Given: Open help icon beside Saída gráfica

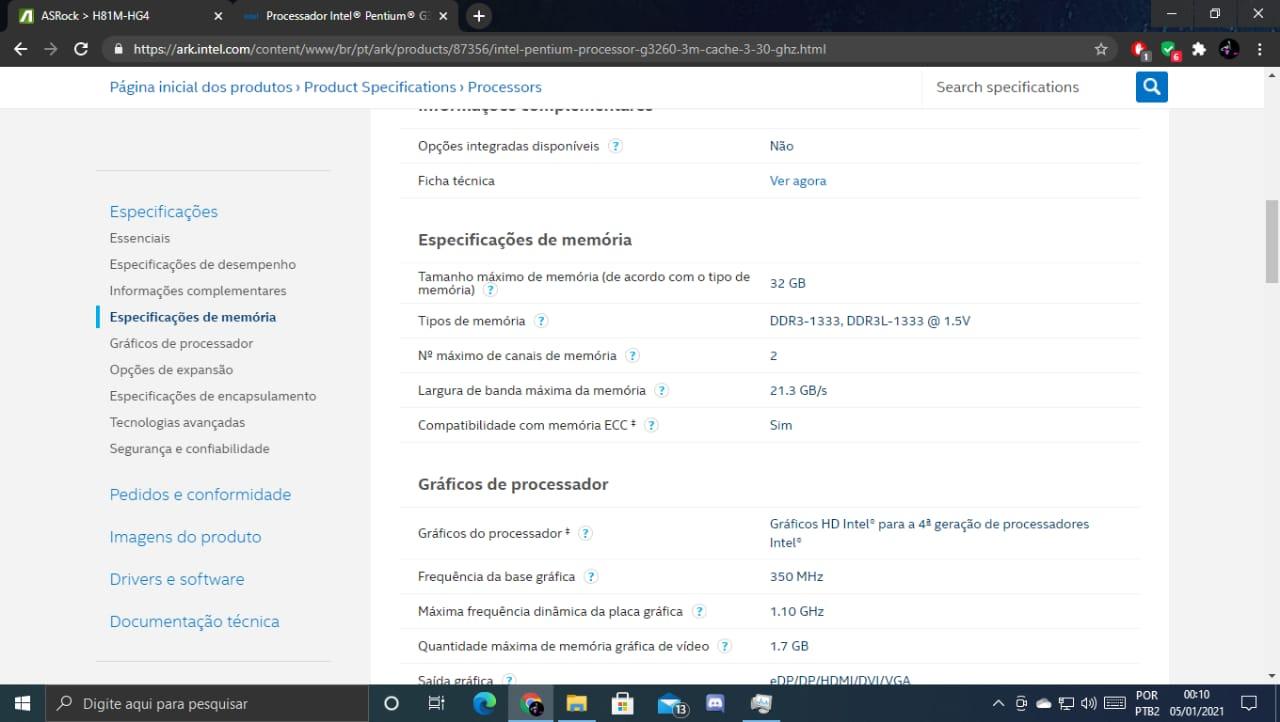Looking at the screenshot, I should (509, 680).
